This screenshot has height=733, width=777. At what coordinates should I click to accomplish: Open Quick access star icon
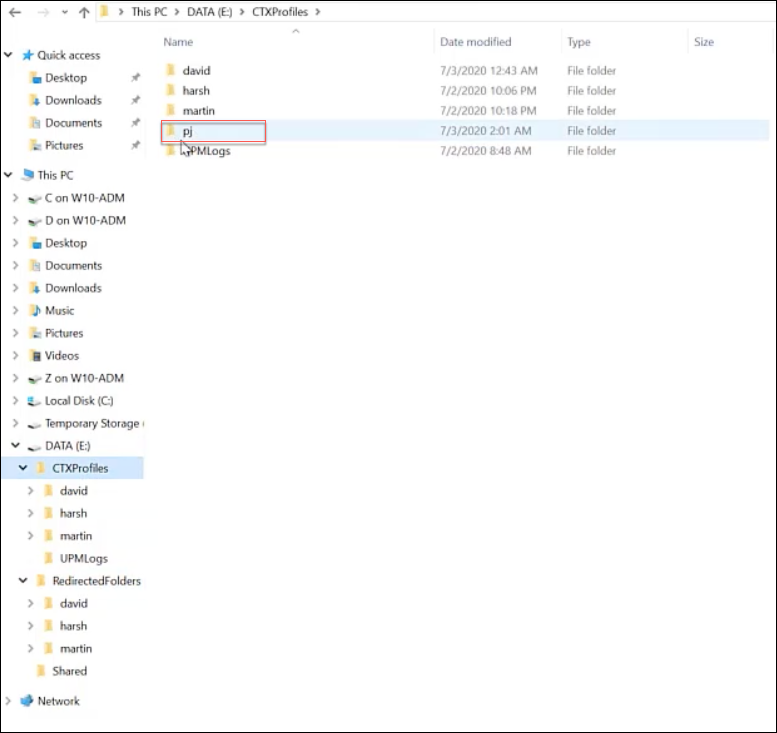28,55
